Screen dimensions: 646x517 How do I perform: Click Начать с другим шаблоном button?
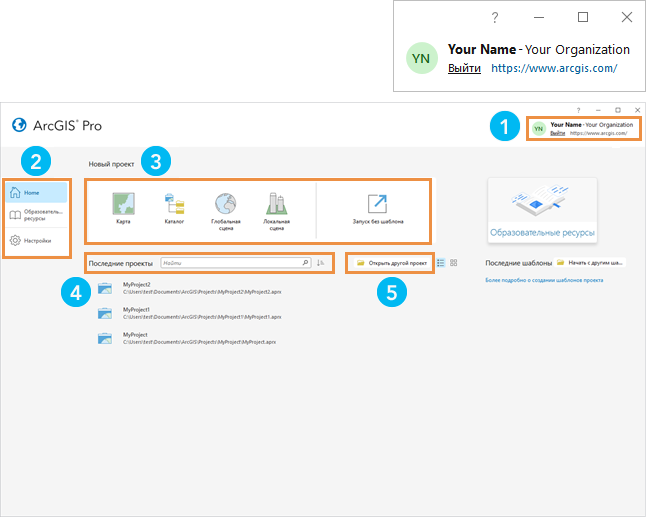[x=590, y=262]
